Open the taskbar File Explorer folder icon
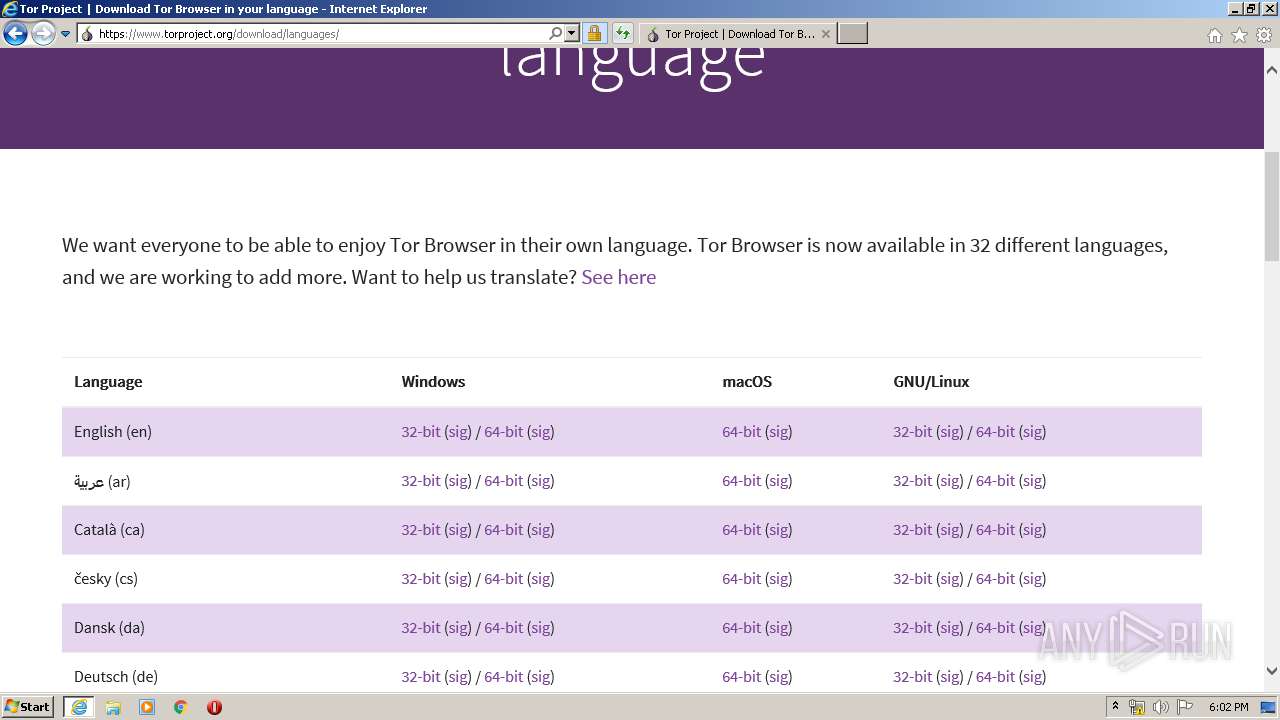The width and height of the screenshot is (1280, 720). pyautogui.click(x=113, y=707)
